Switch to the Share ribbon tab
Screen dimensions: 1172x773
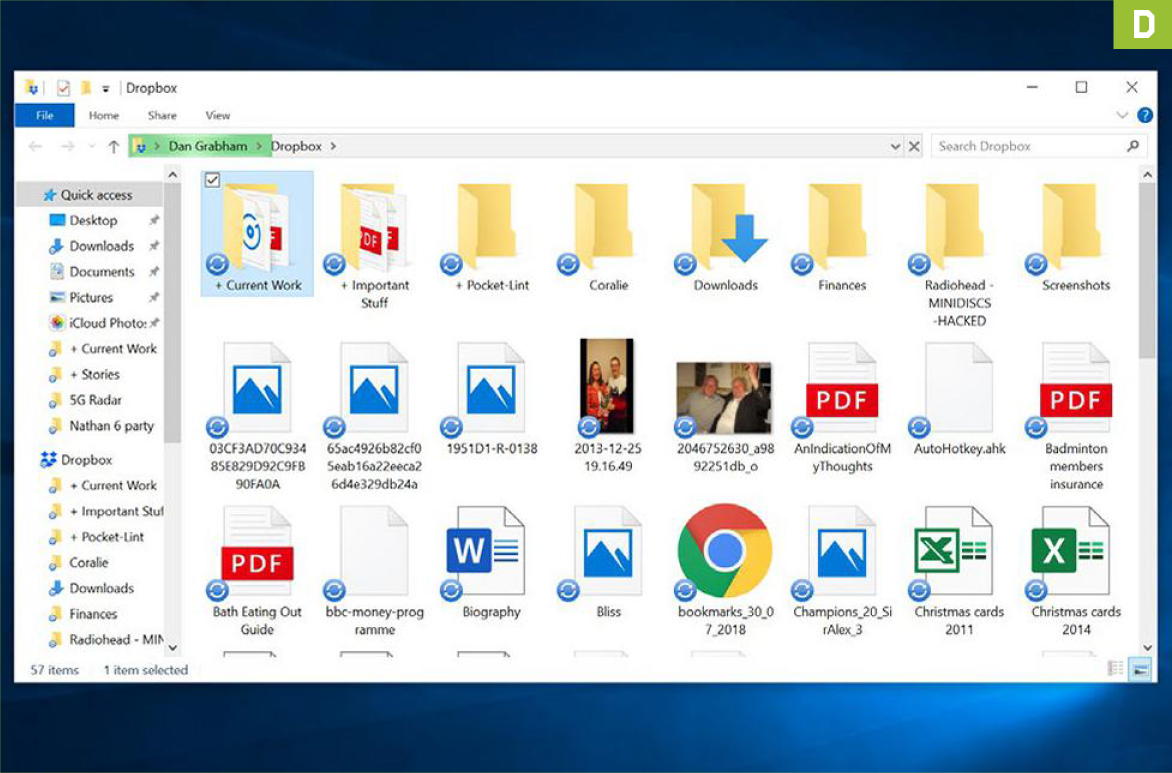162,115
